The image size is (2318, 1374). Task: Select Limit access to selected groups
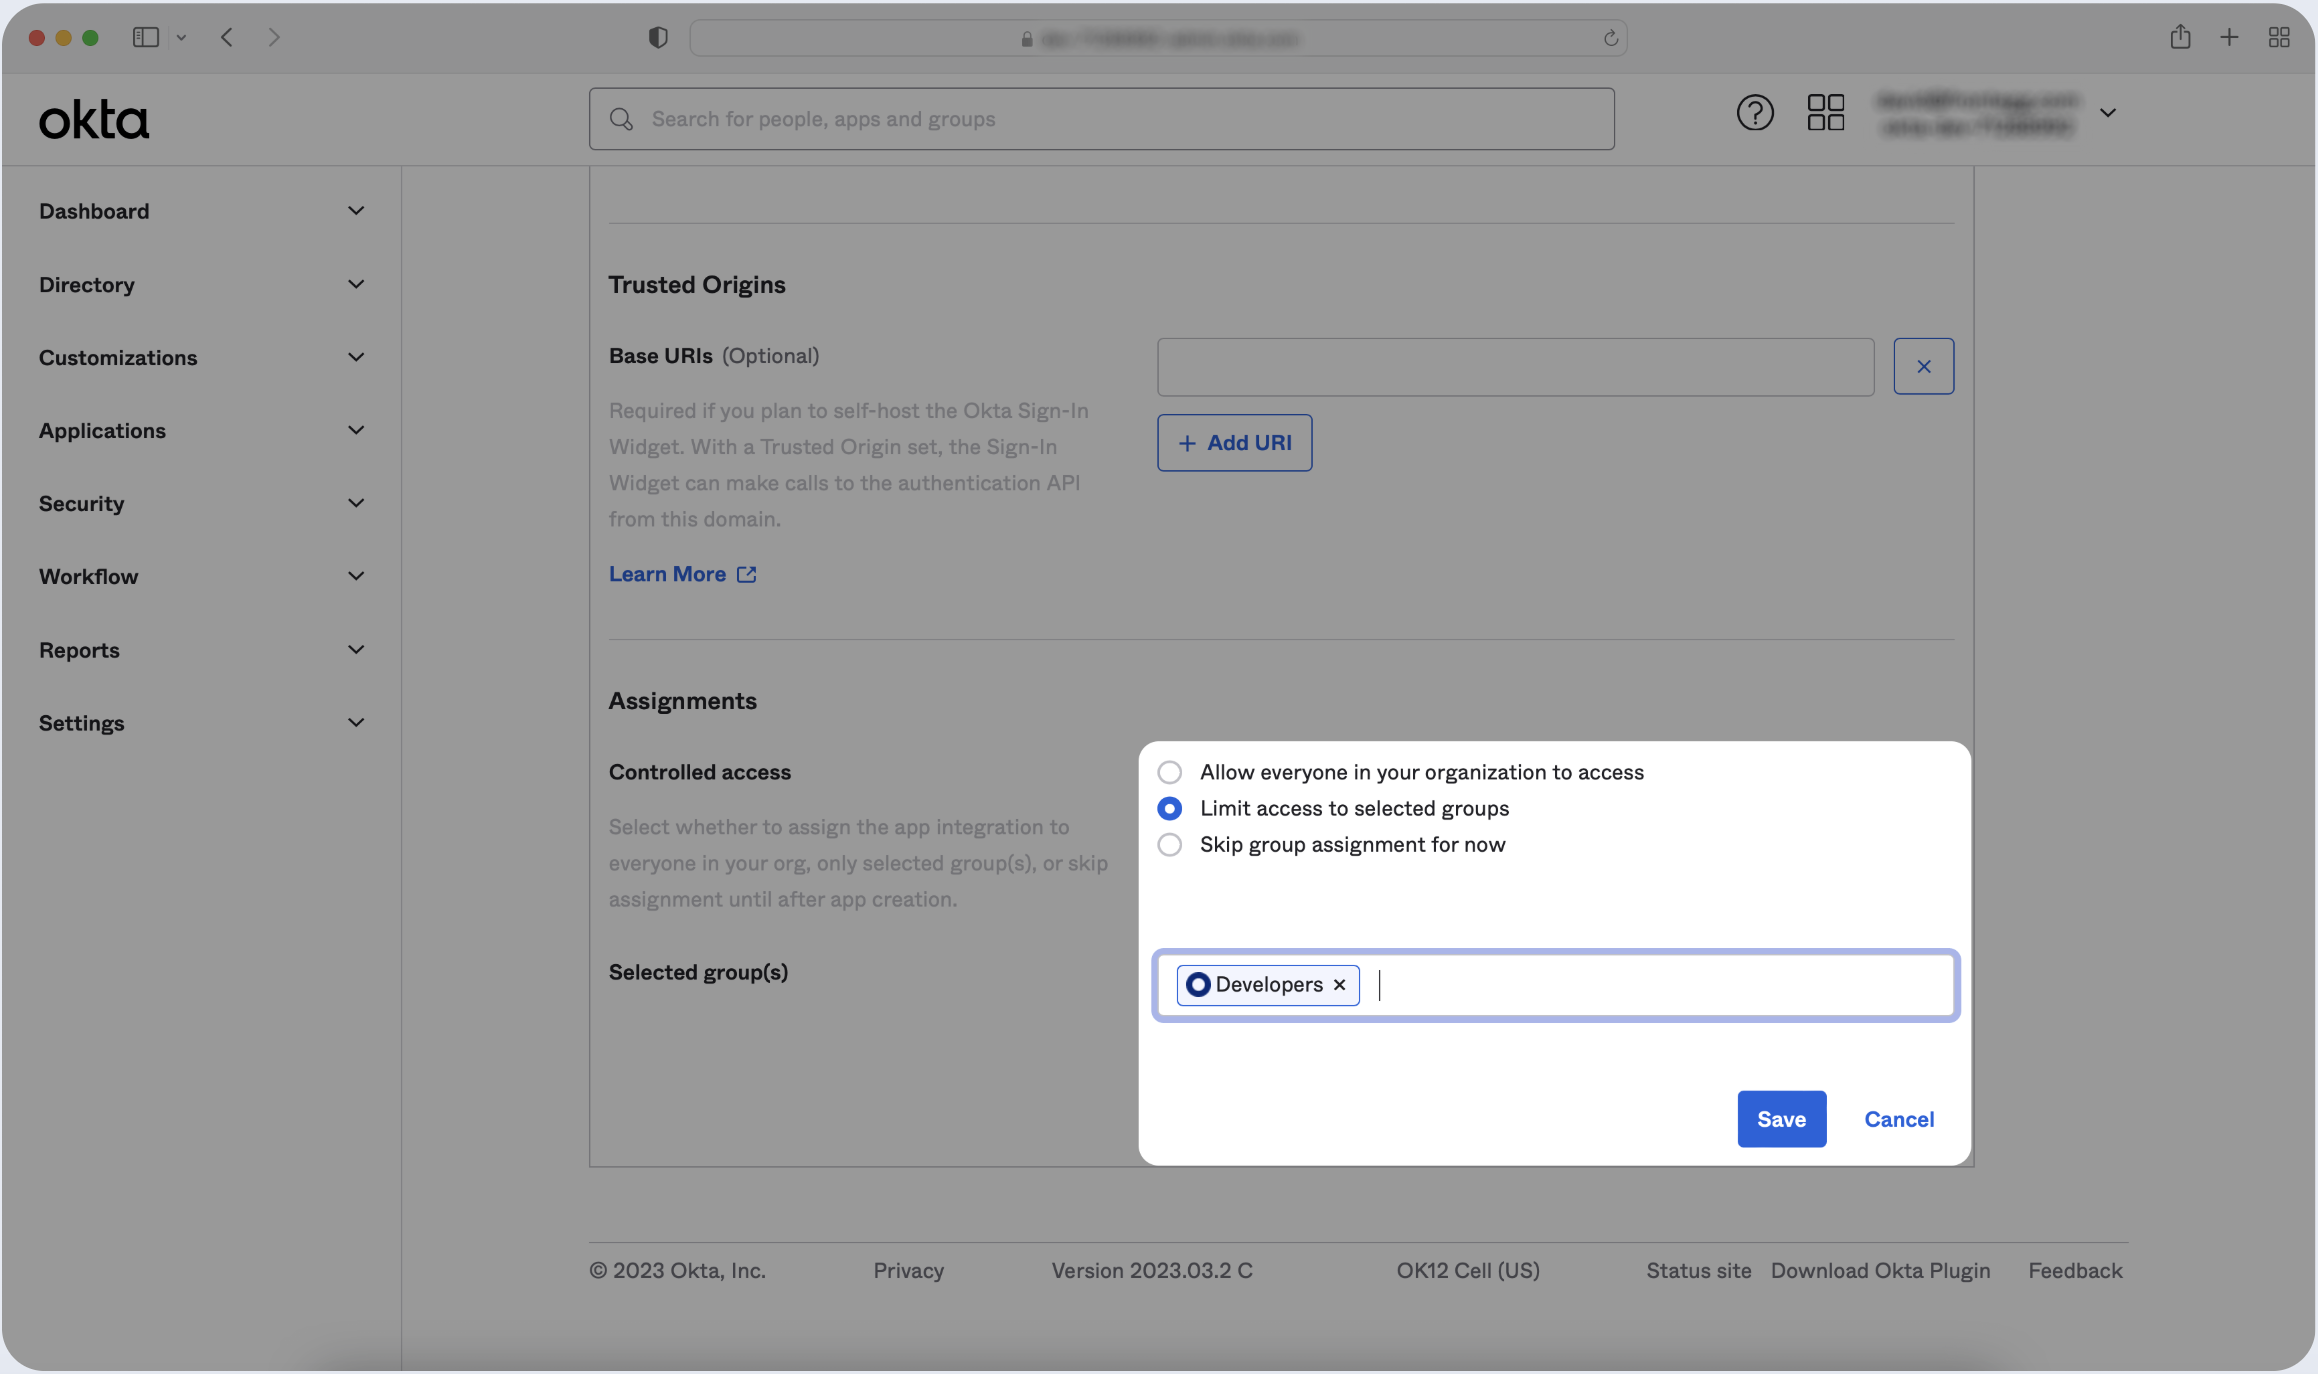click(1169, 808)
